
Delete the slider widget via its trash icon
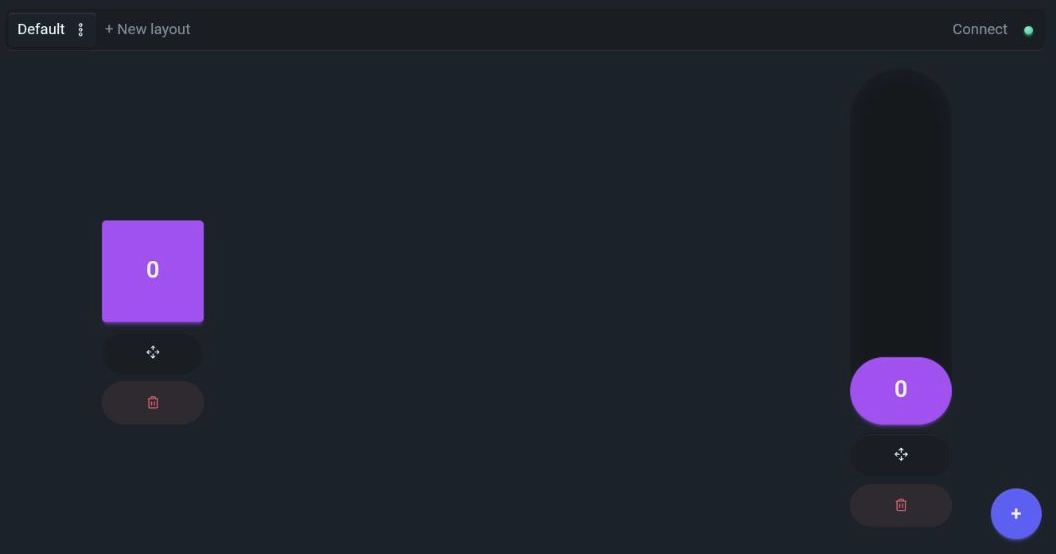[x=900, y=506]
